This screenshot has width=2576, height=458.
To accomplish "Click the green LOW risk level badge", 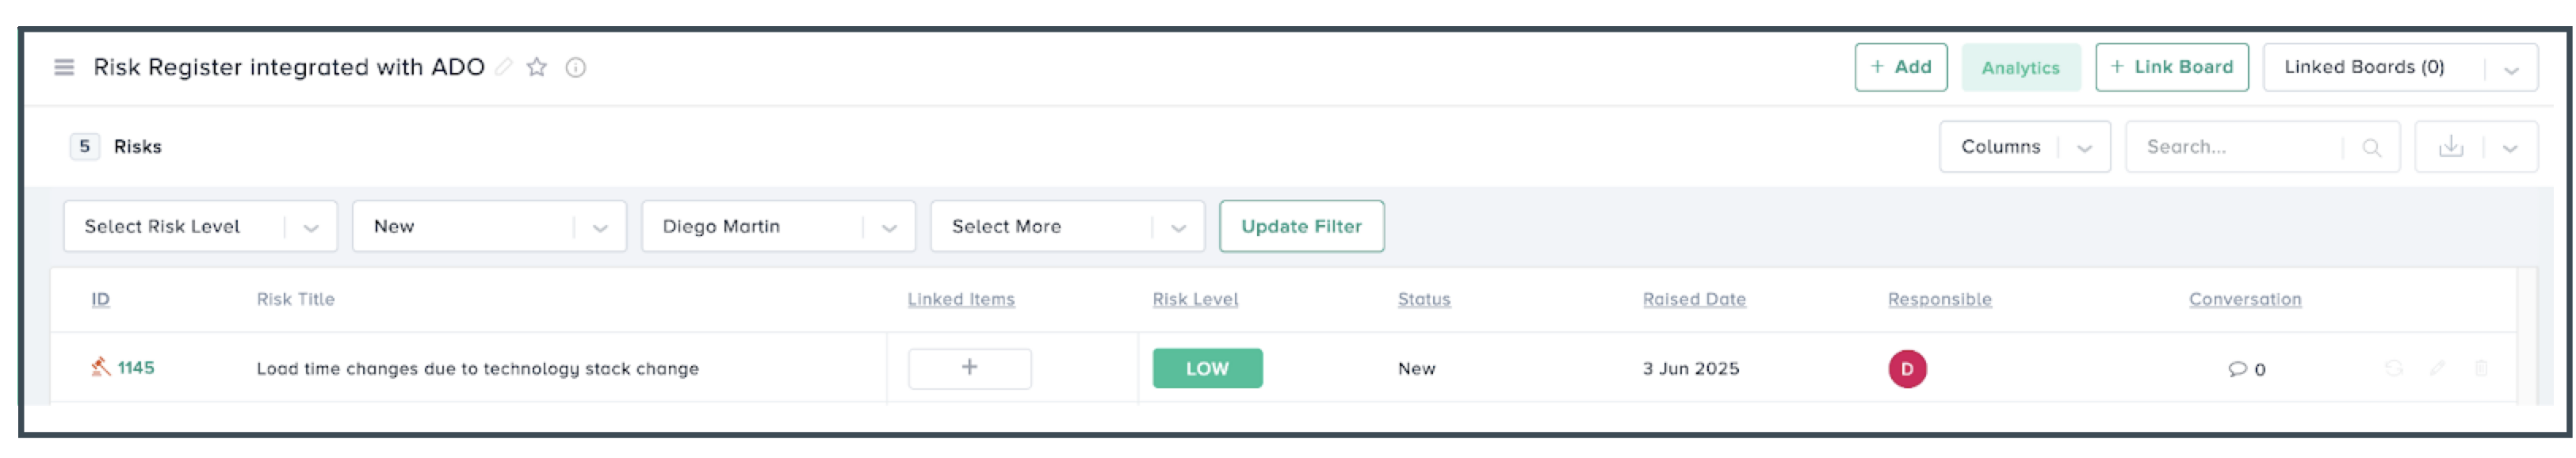I will click(x=1207, y=369).
